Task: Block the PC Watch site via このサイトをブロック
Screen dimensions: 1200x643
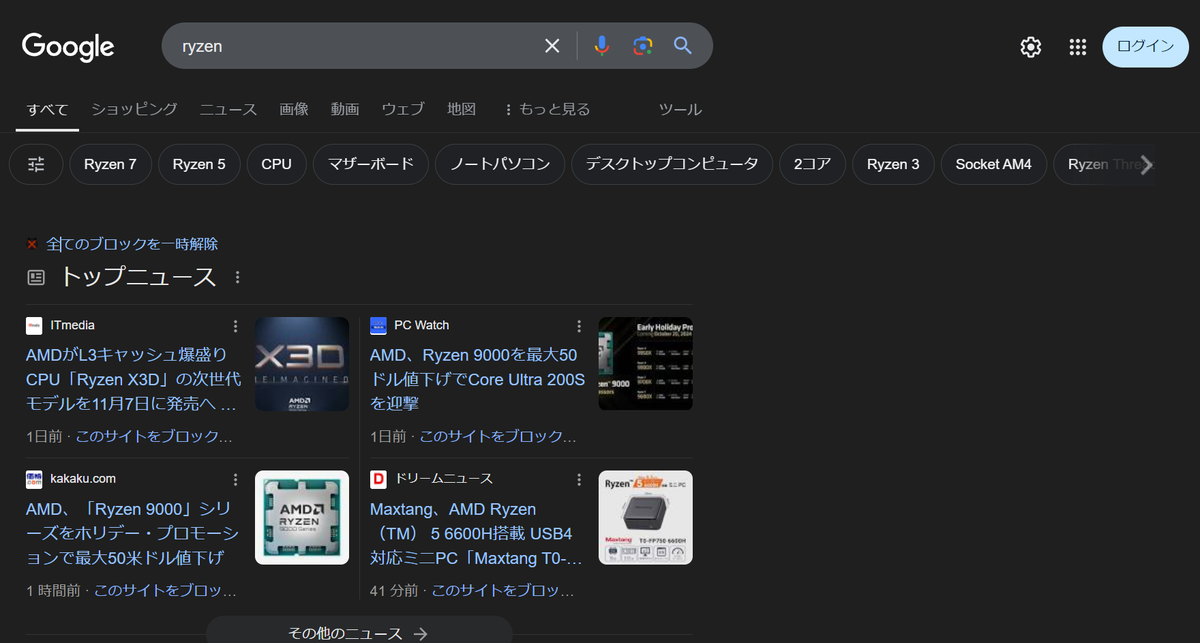Action: (x=497, y=437)
